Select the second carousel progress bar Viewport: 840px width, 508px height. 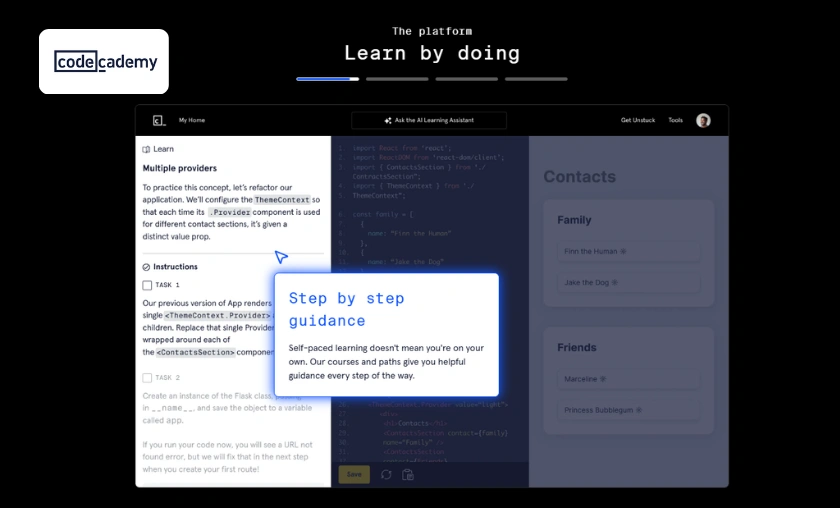[397, 79]
